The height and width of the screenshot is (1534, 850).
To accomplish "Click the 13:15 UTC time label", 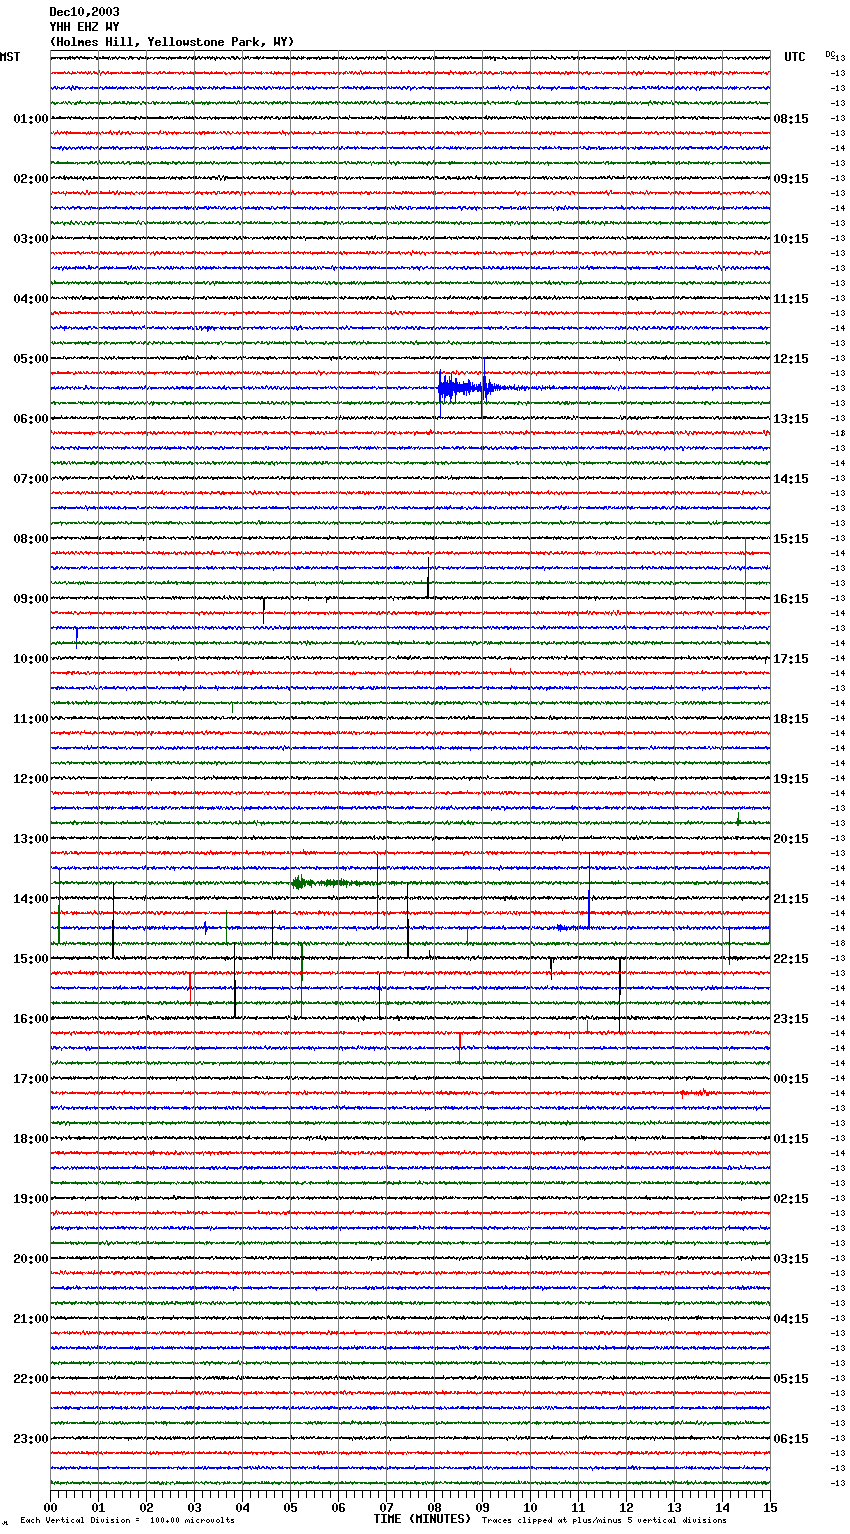I will coord(791,419).
